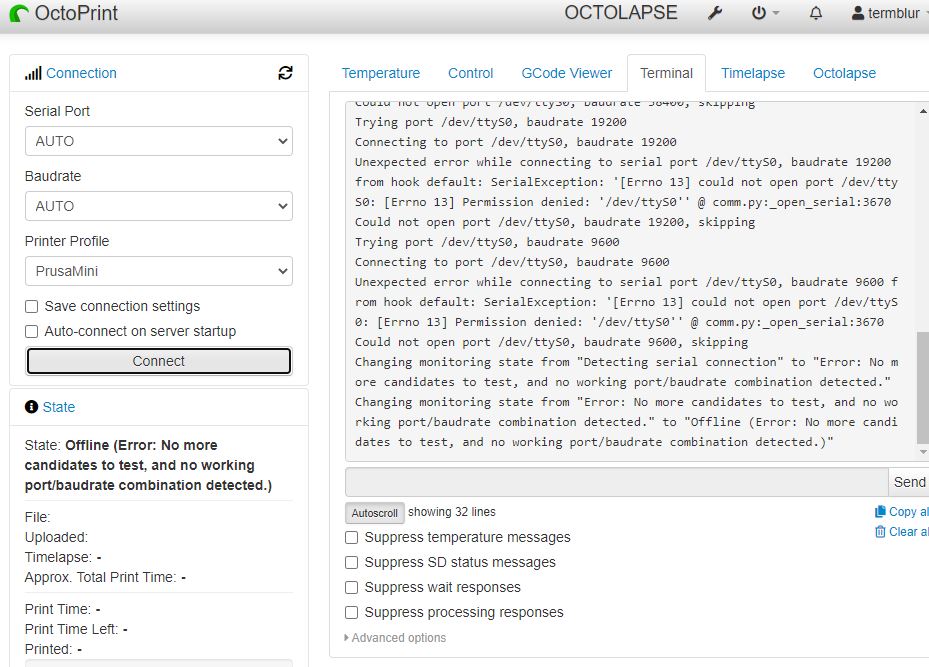The height and width of the screenshot is (667, 929).
Task: Click the "Print Time Left" label
Action: tap(71, 629)
